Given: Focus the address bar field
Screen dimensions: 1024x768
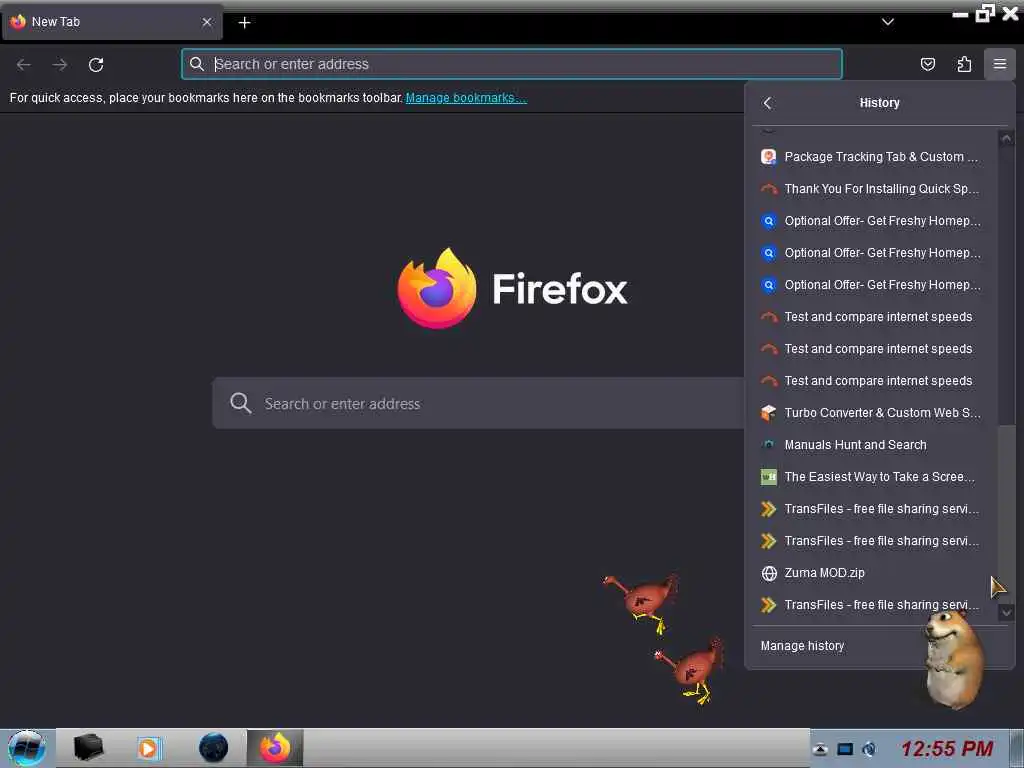Looking at the screenshot, I should 512,64.
